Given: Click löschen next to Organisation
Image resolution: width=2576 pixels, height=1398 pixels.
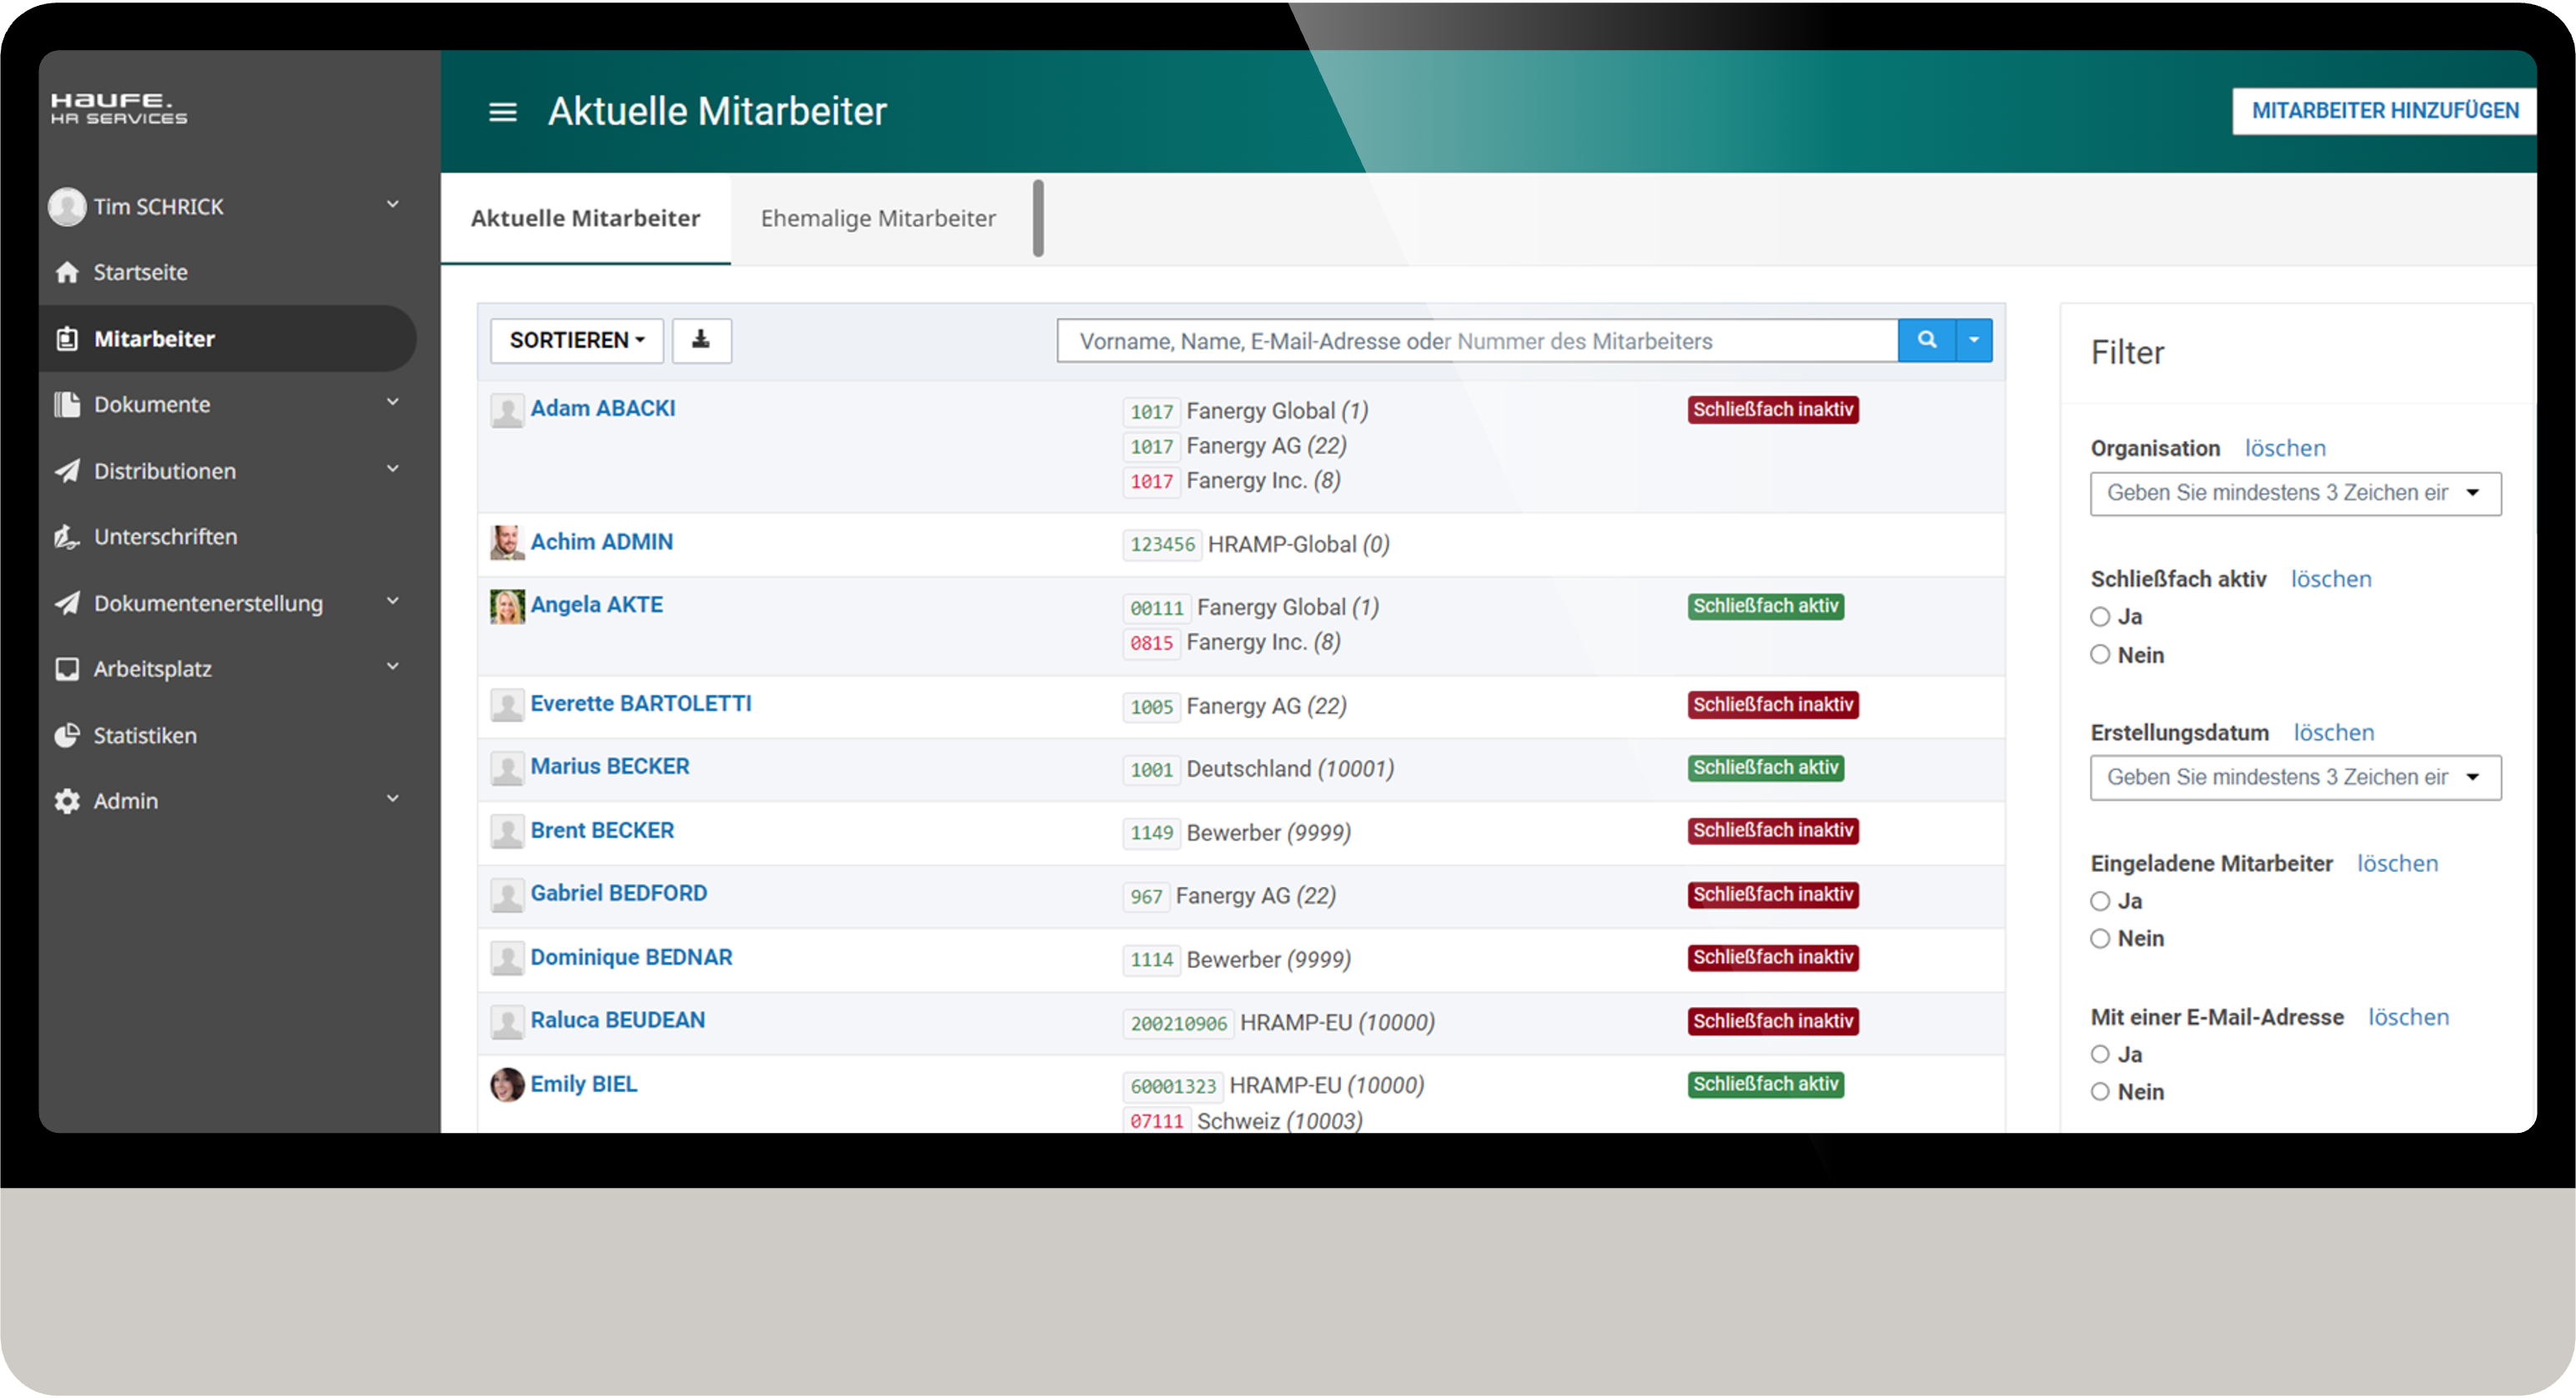Looking at the screenshot, I should [2285, 449].
